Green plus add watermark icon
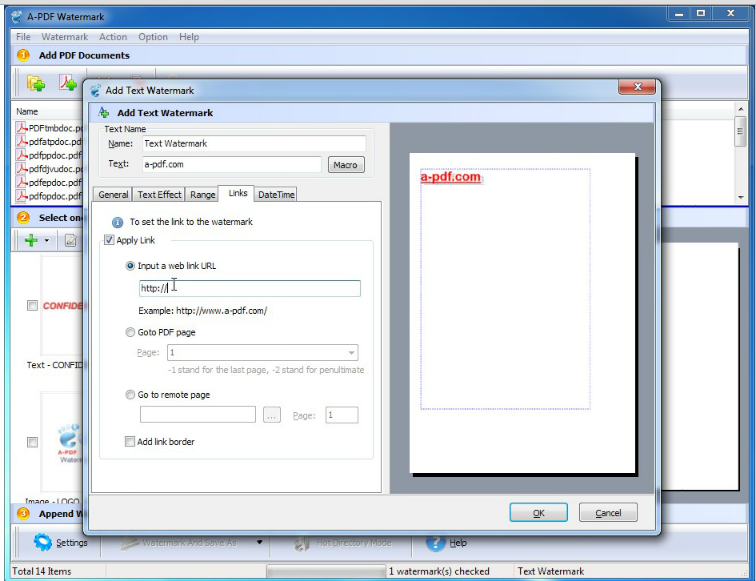The image size is (756, 581). 31,240
